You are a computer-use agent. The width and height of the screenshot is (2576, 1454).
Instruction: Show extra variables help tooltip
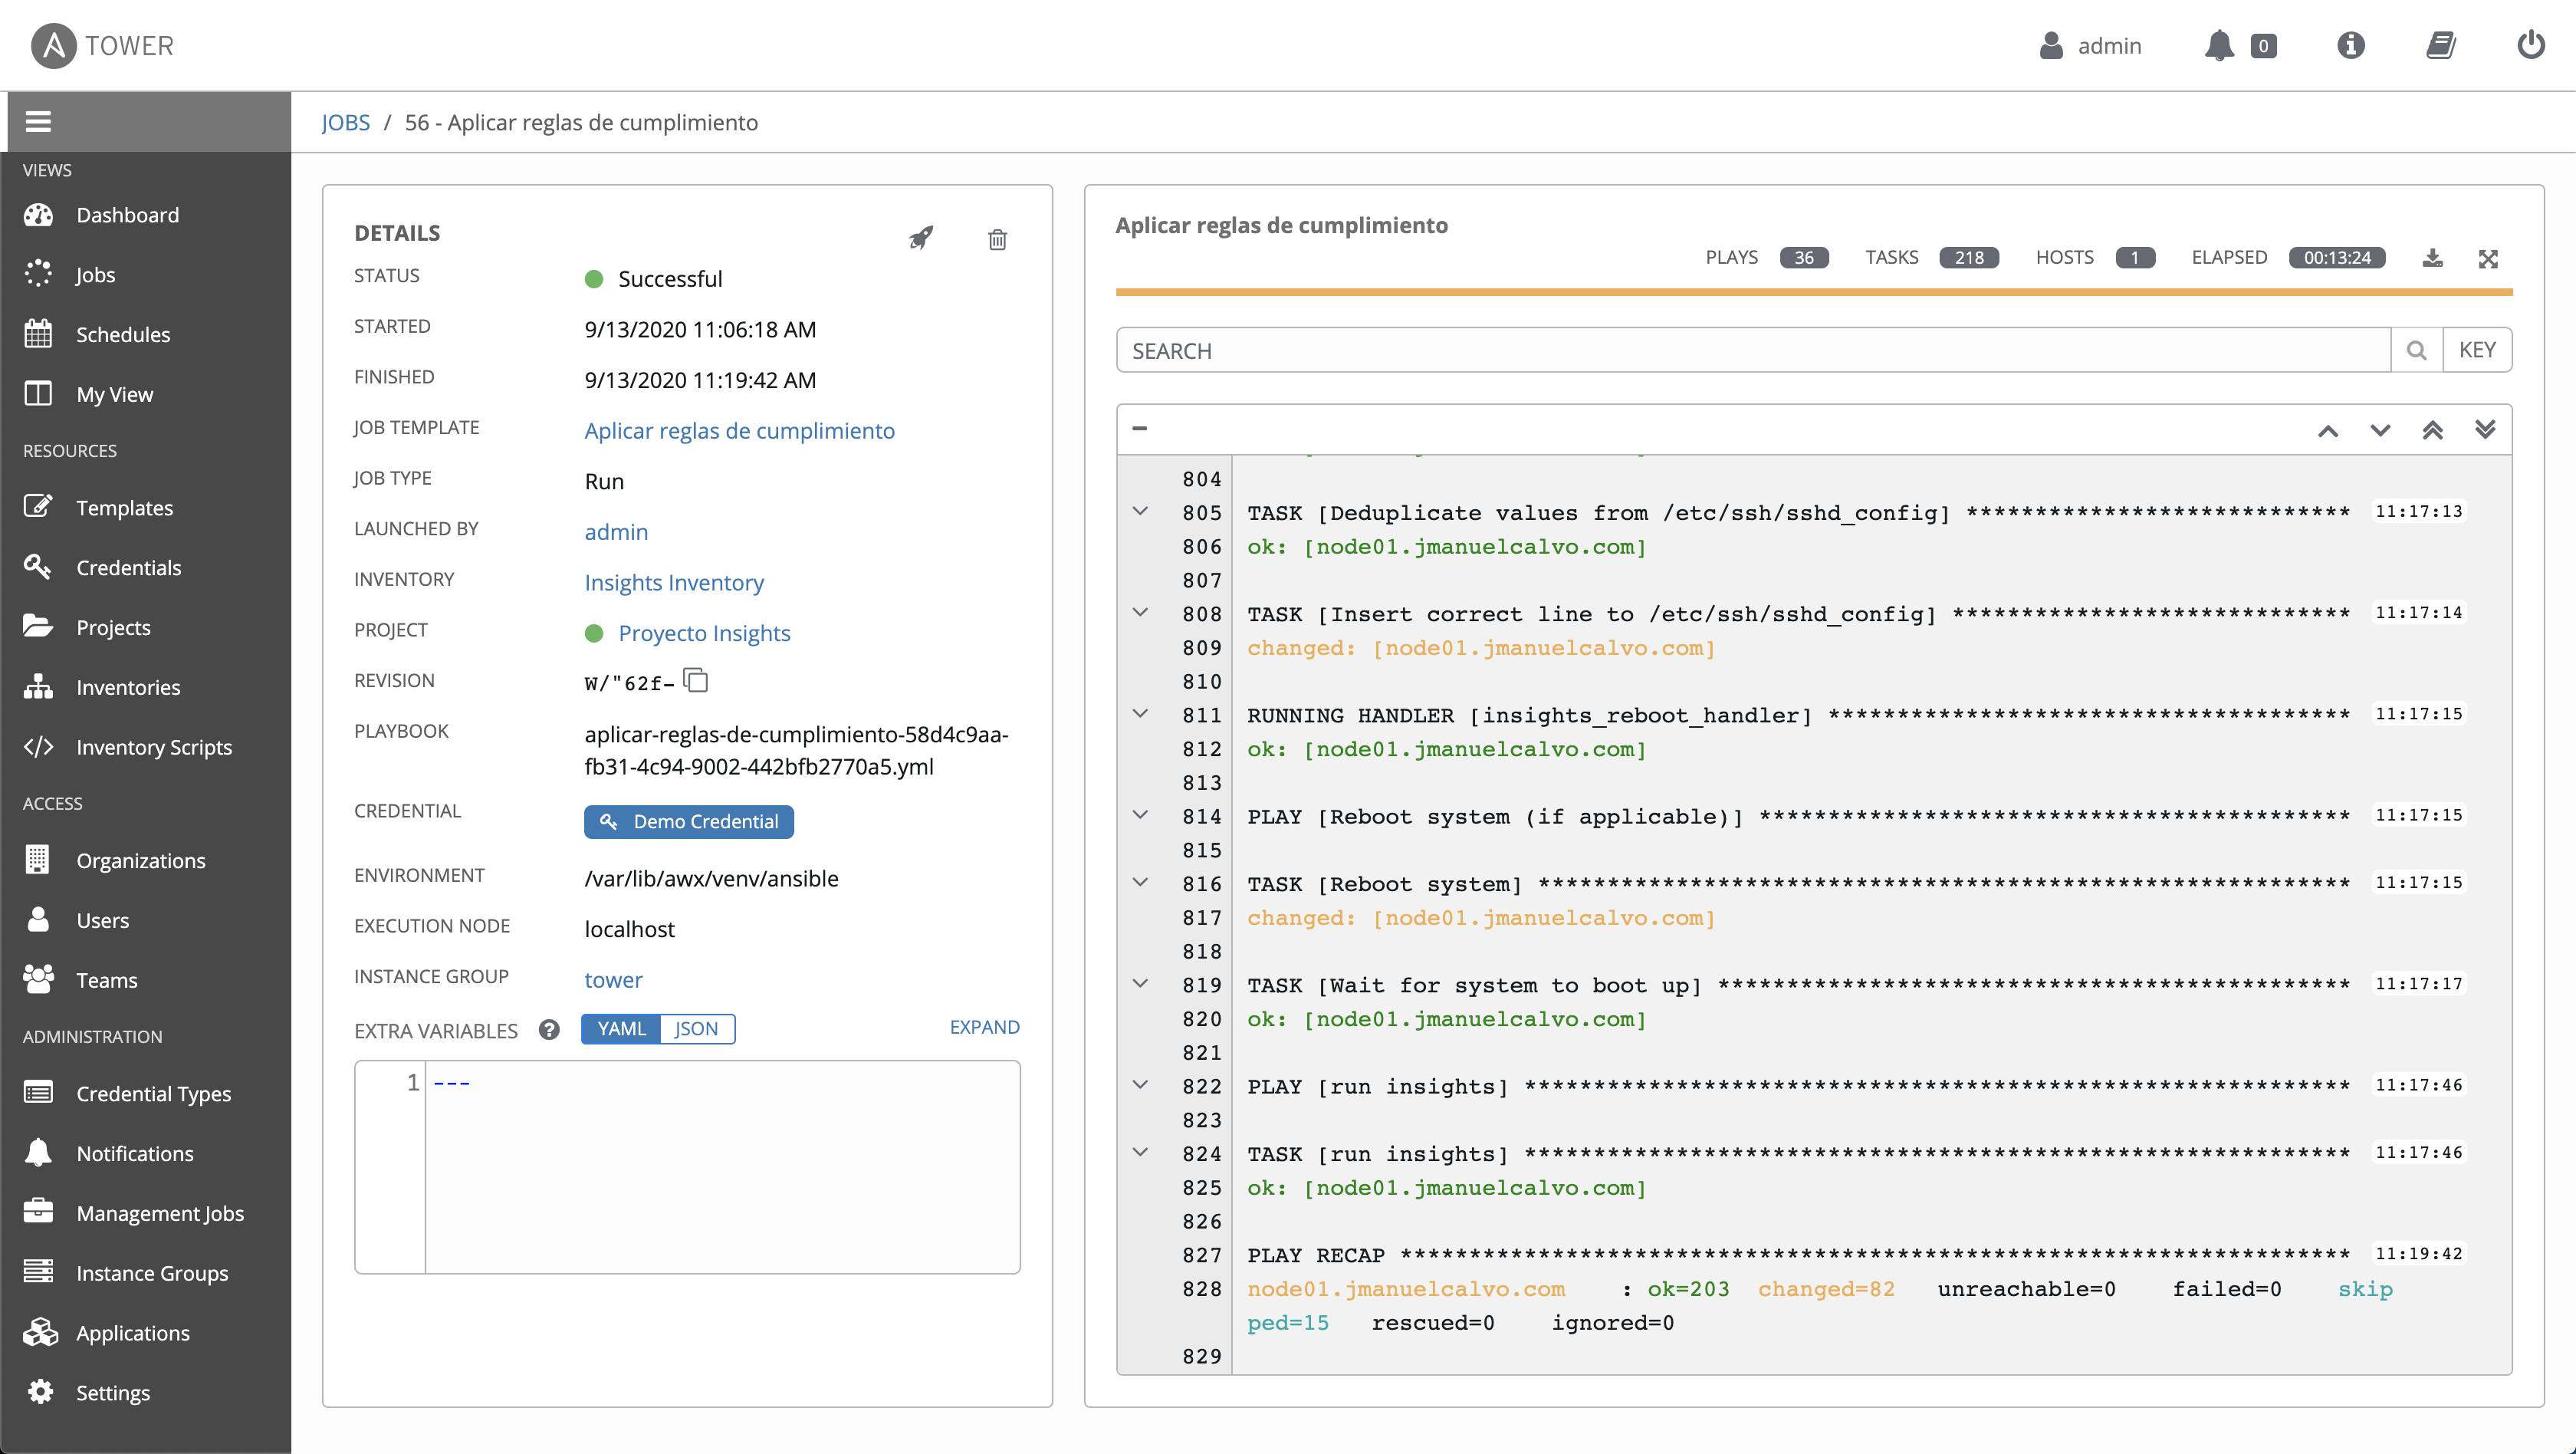coord(549,1030)
